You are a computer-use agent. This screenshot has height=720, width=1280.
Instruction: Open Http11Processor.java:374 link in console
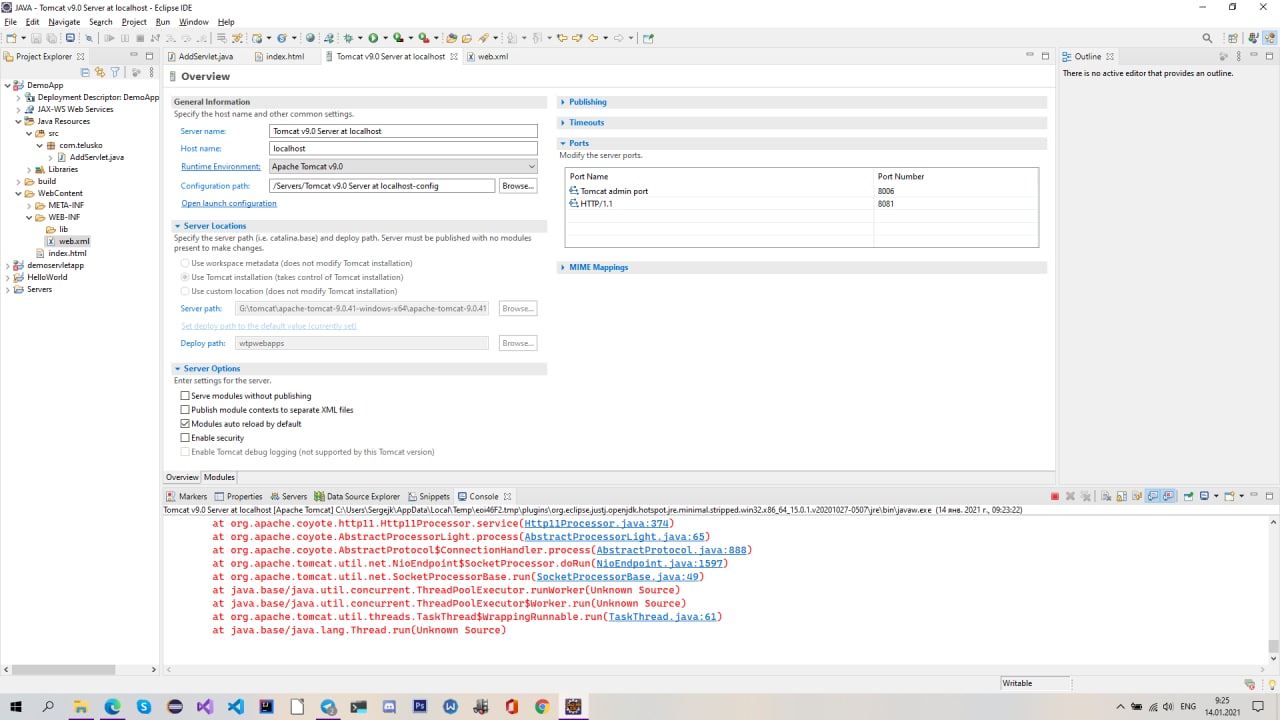point(596,523)
